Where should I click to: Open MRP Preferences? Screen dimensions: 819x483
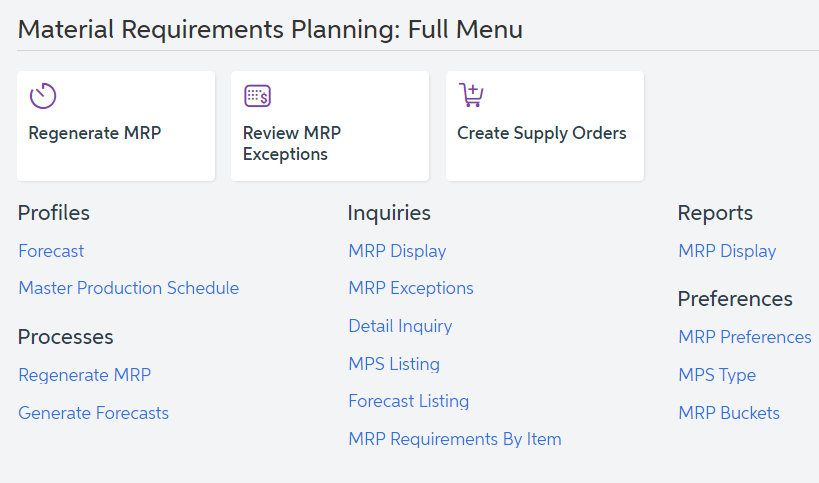[x=745, y=337]
